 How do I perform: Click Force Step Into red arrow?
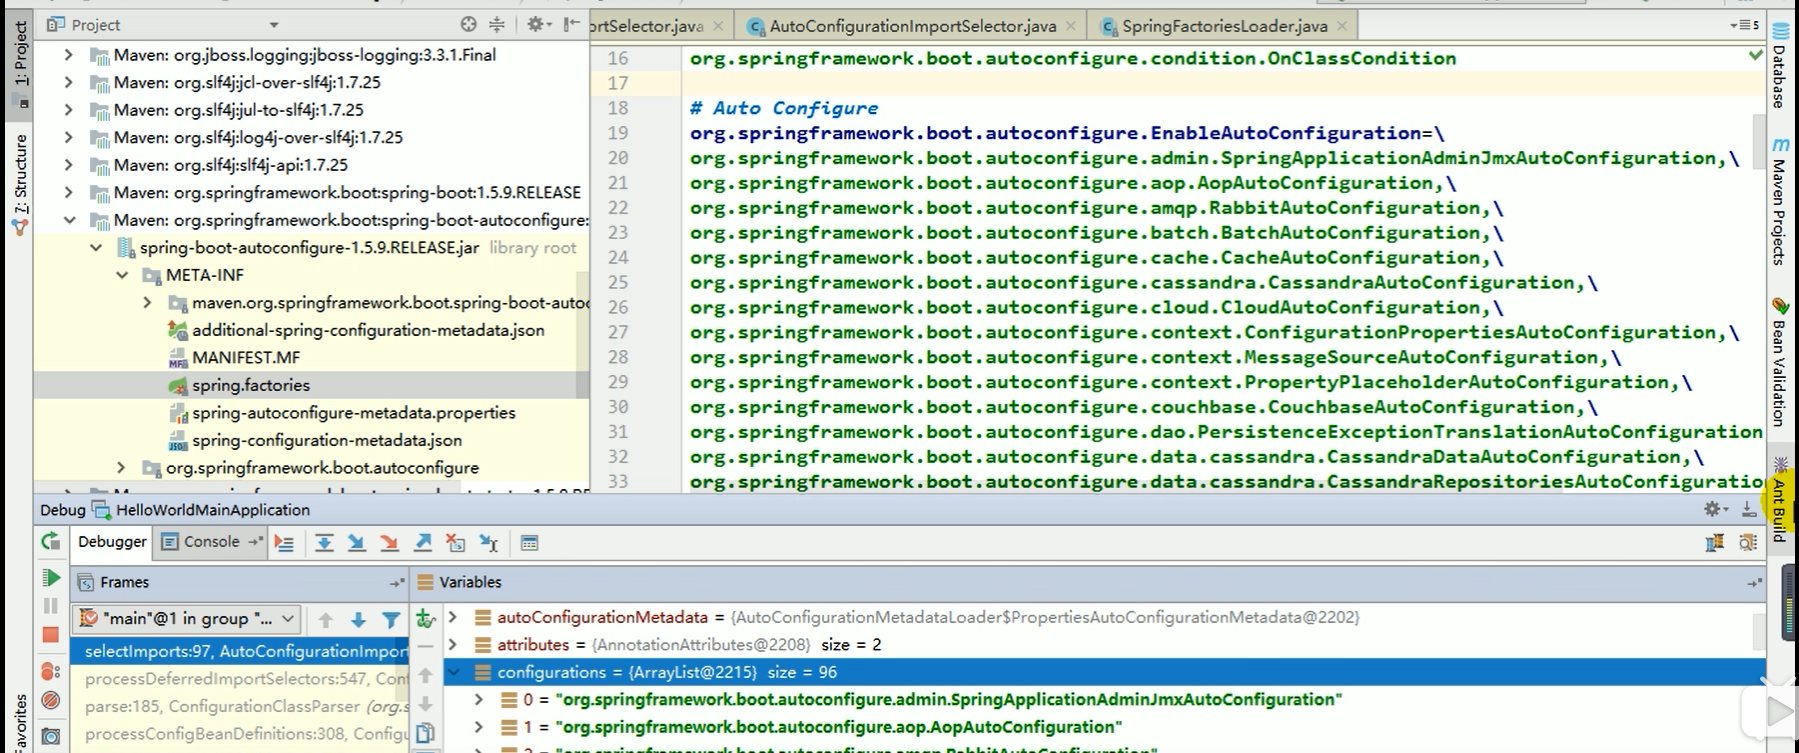coord(389,543)
